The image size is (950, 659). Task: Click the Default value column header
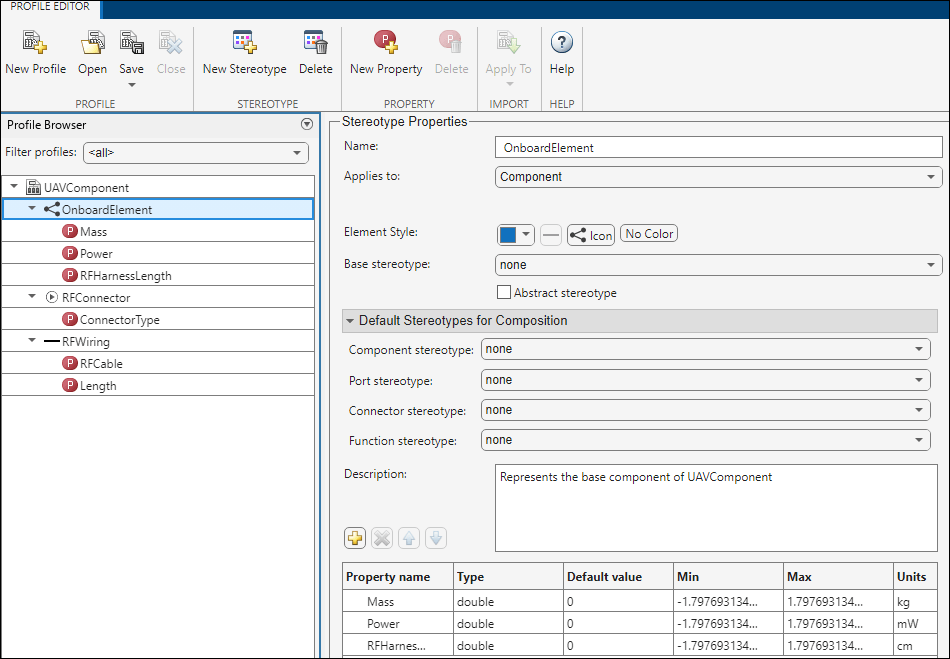point(619,577)
